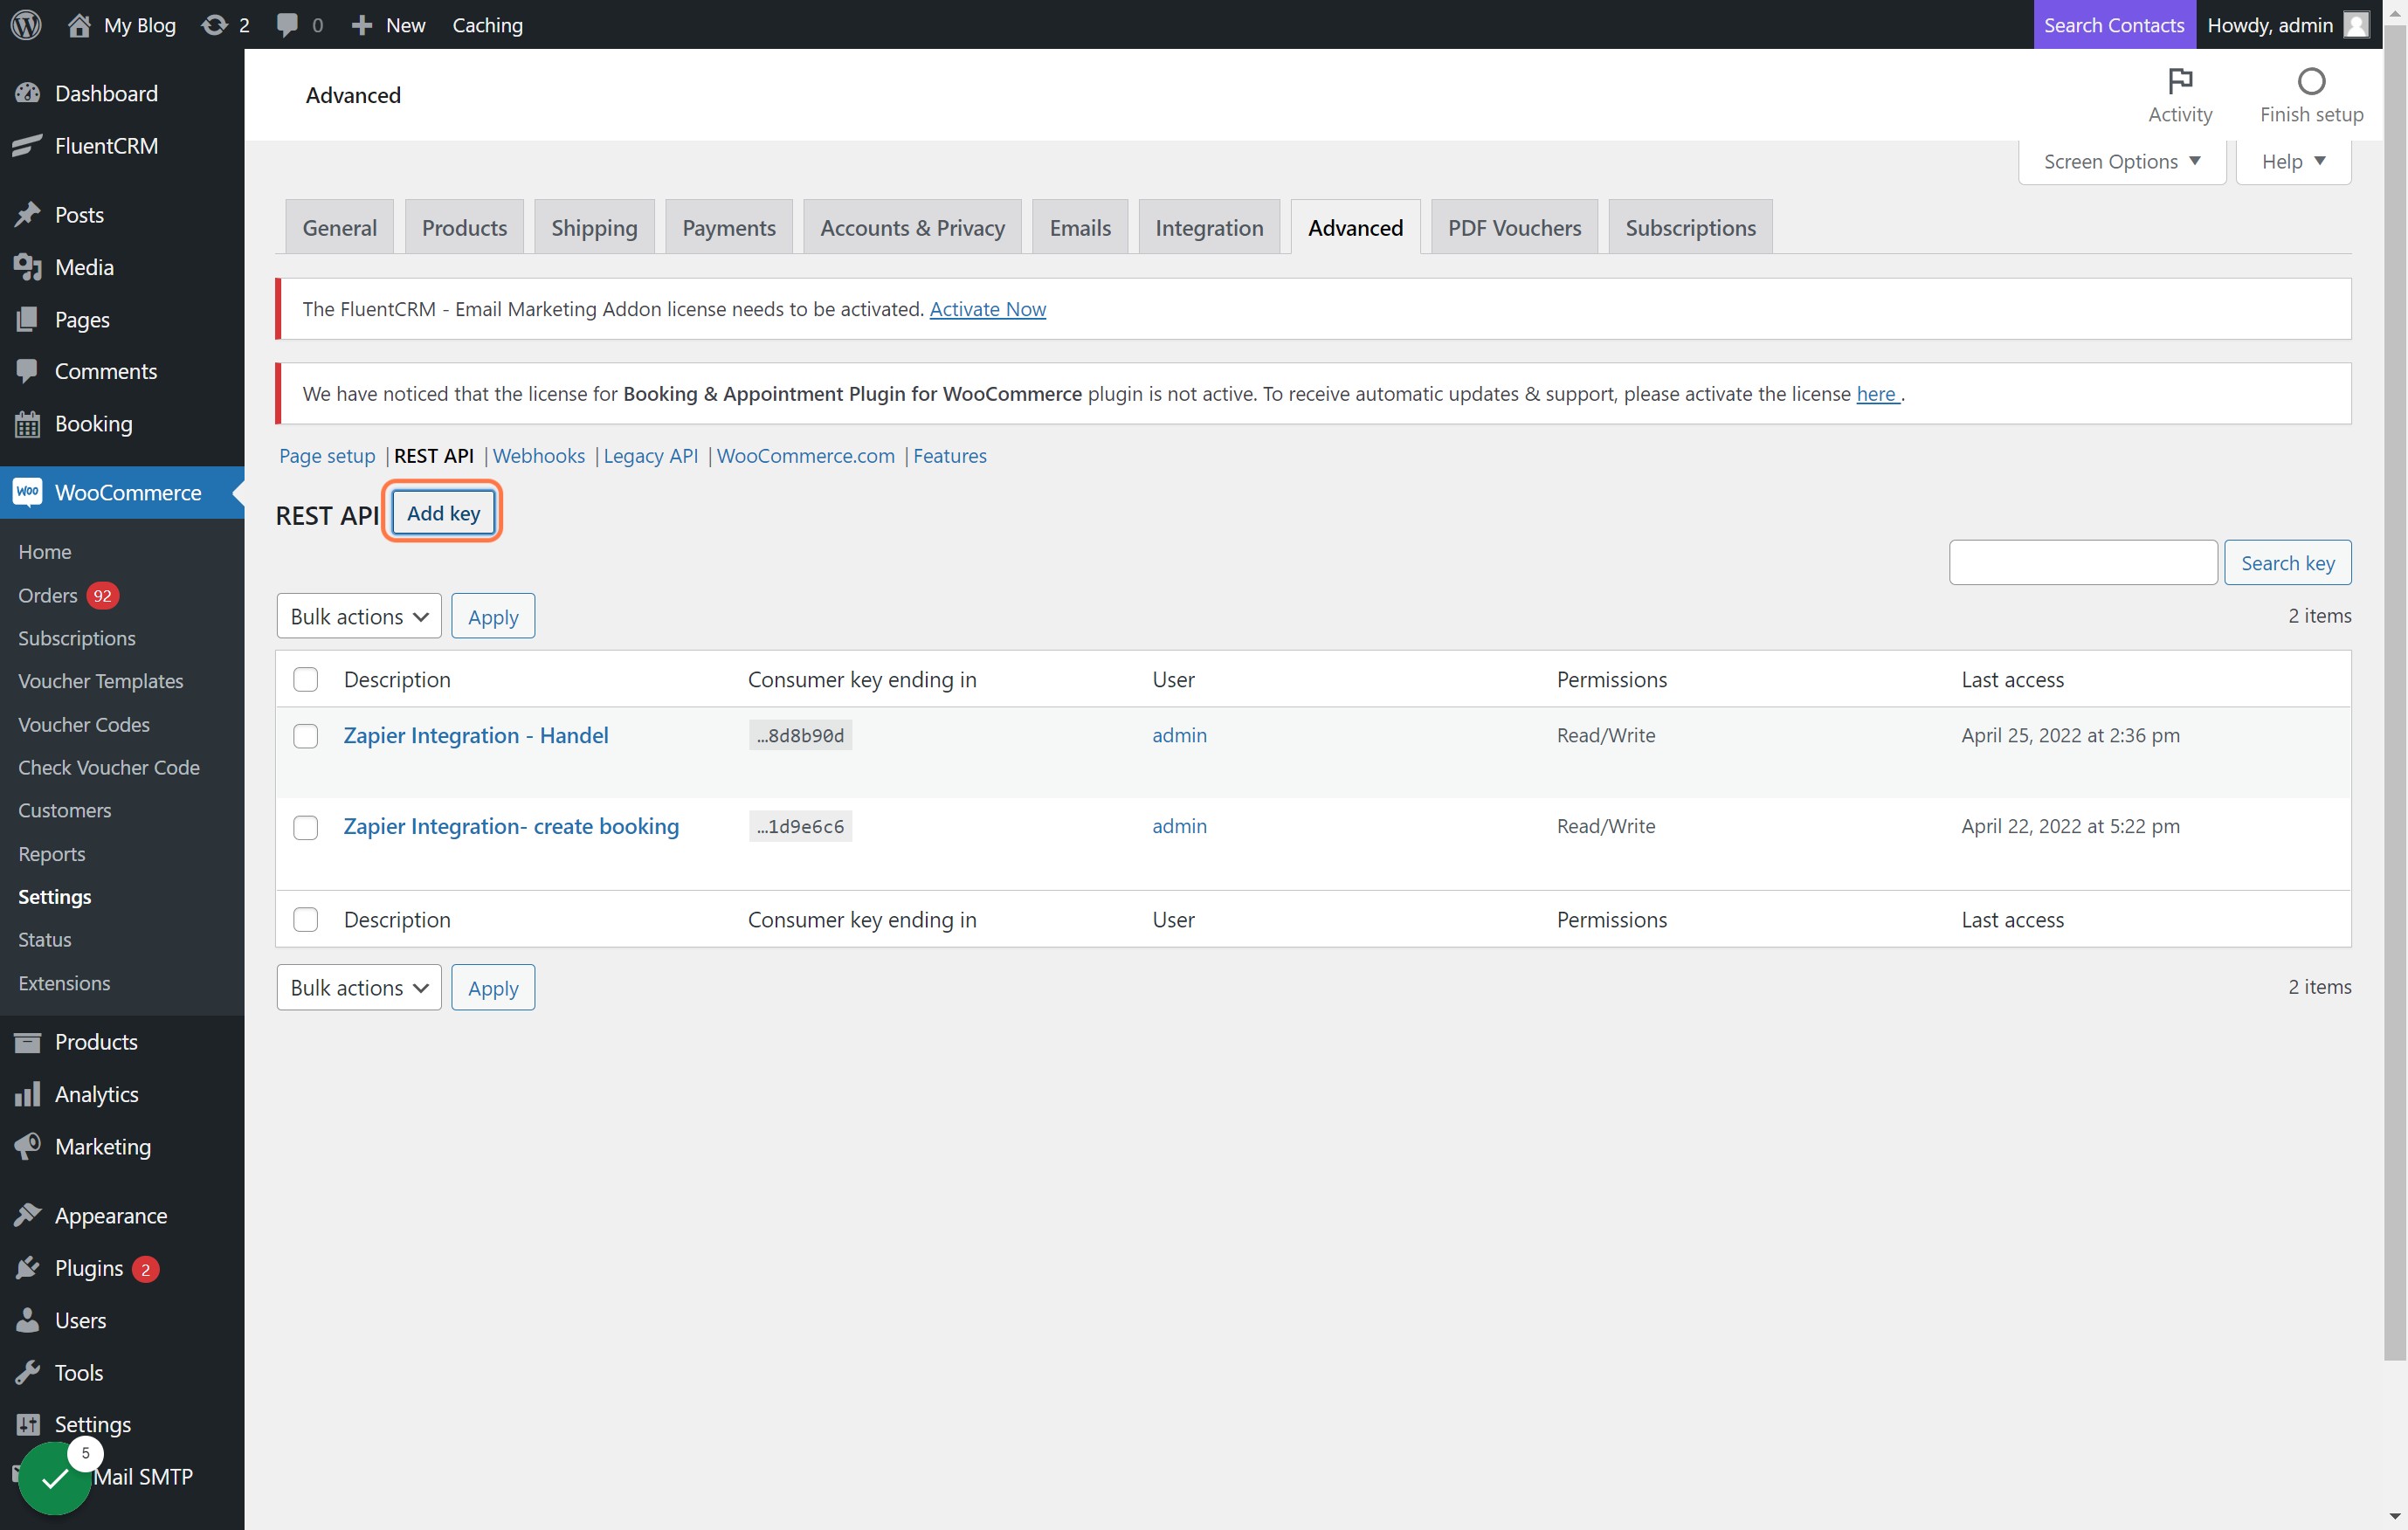Click the Add key button
Image resolution: width=2408 pixels, height=1530 pixels.
(x=443, y=513)
